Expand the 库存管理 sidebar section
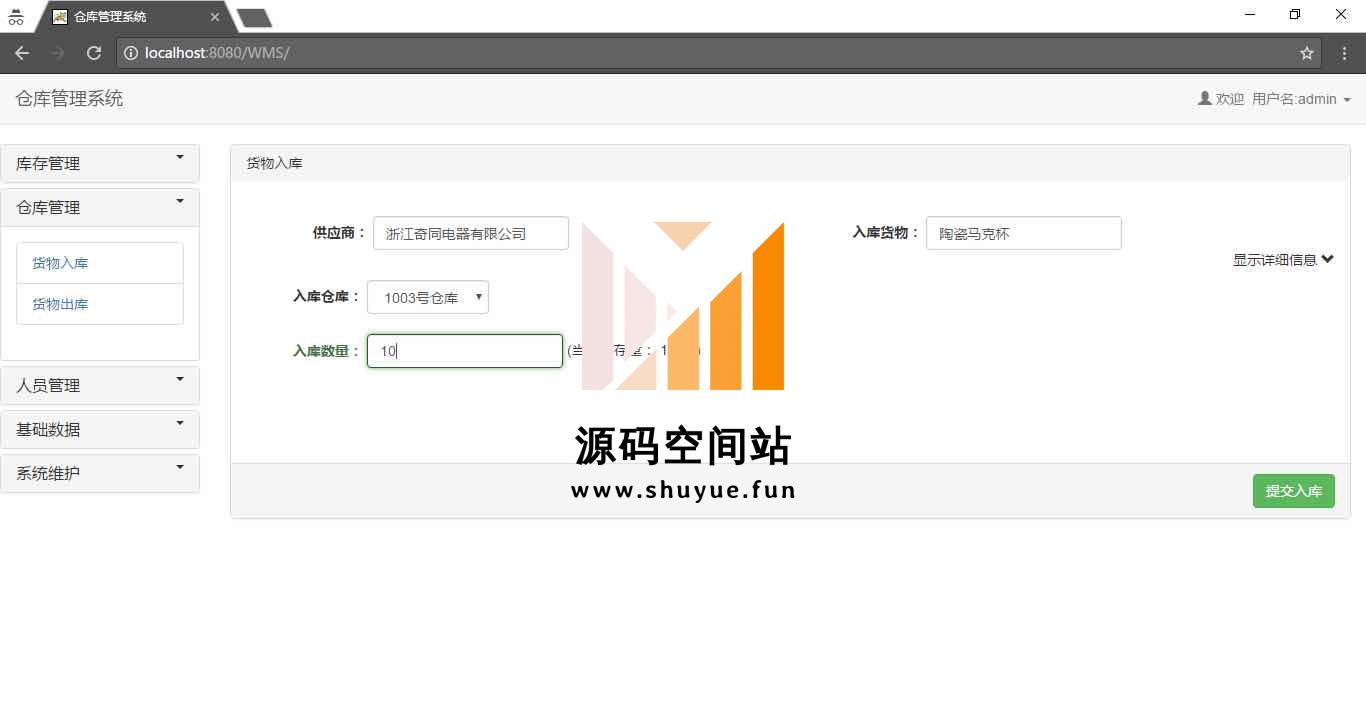 (100, 163)
